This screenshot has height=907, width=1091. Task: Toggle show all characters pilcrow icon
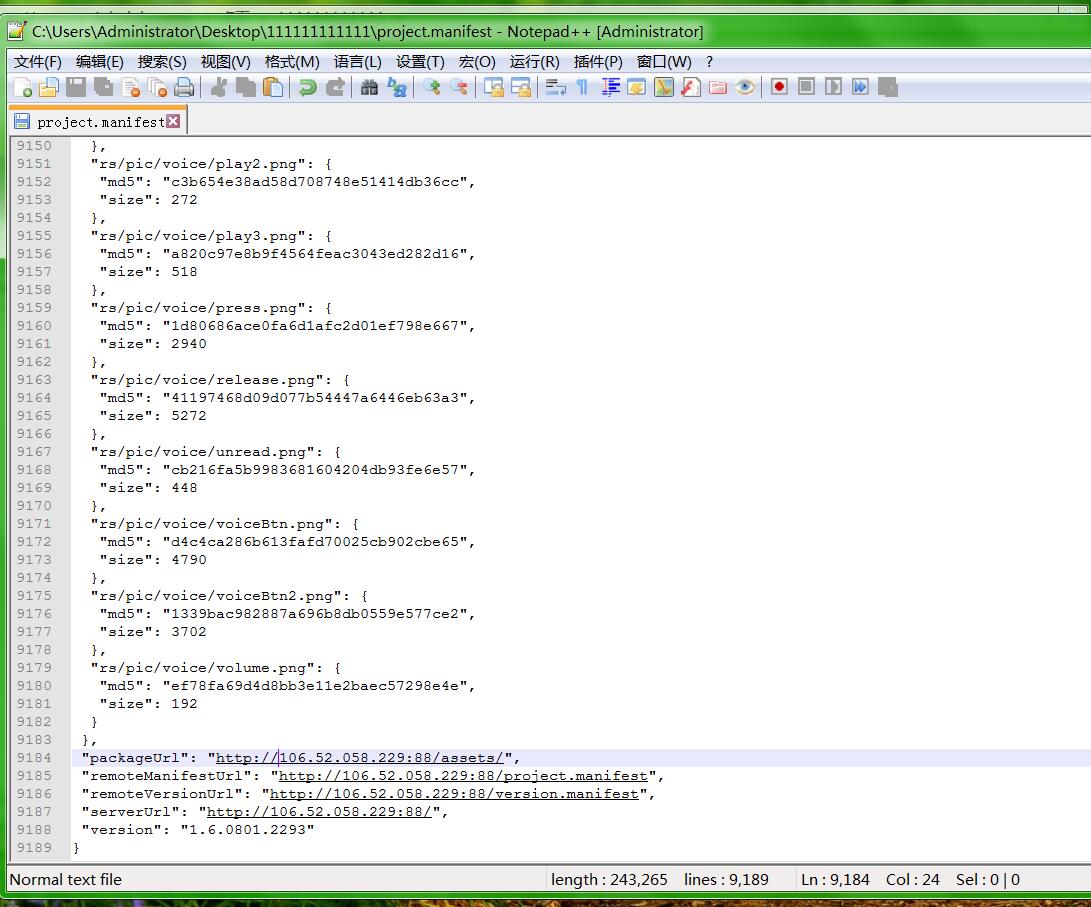click(x=582, y=88)
